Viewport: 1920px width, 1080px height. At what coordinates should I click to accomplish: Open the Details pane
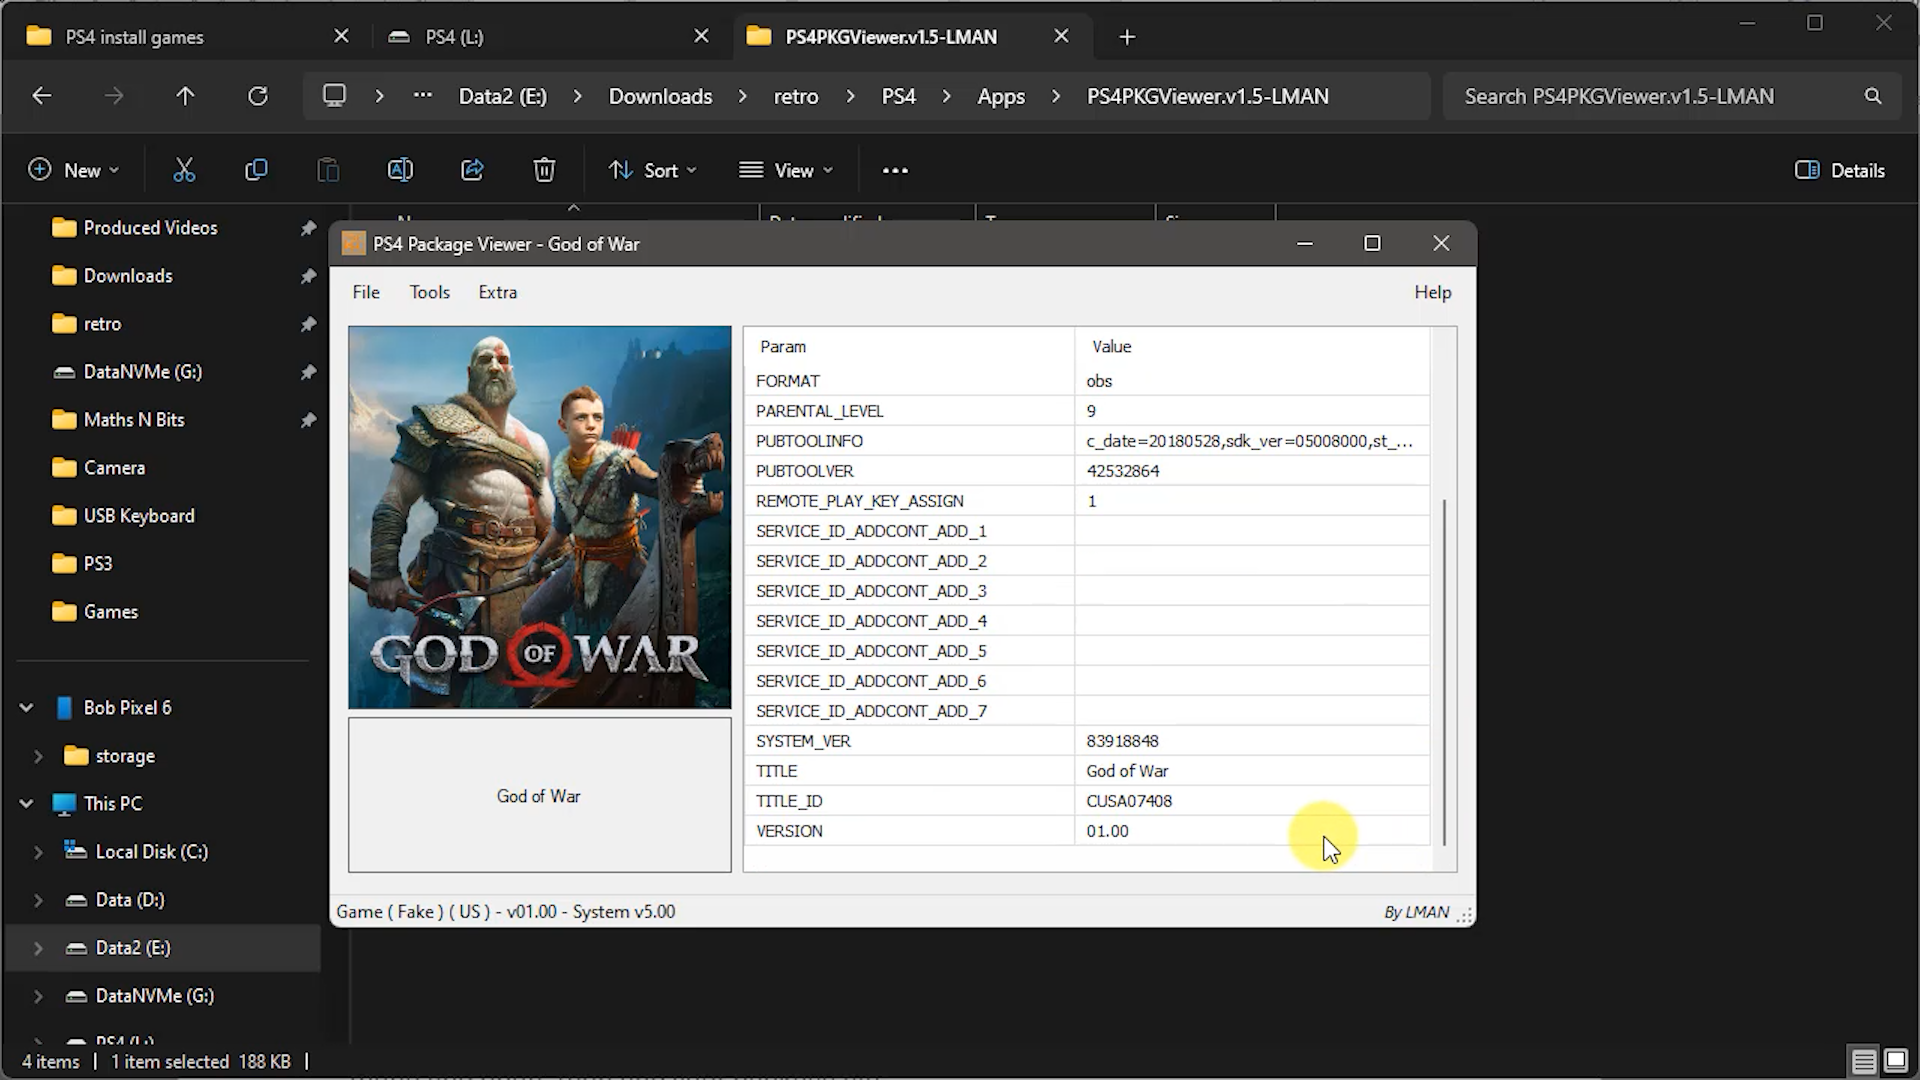1839,170
